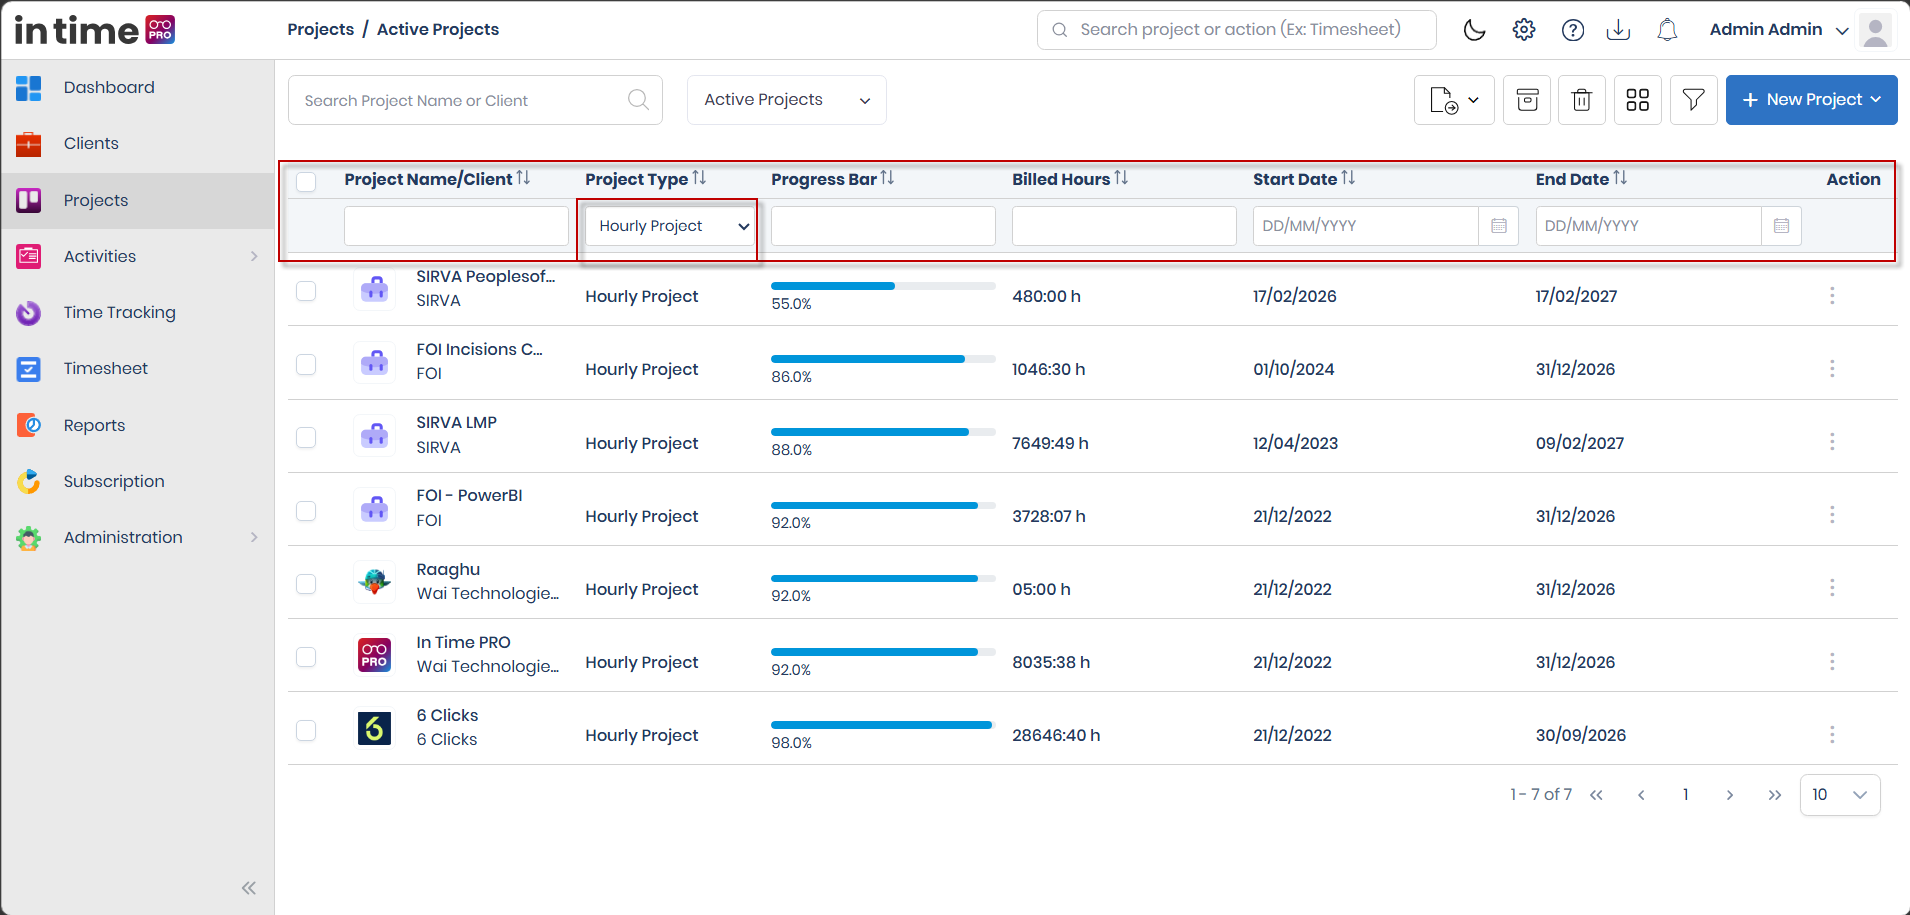
Task: Click the archive projects icon
Action: point(1527,100)
